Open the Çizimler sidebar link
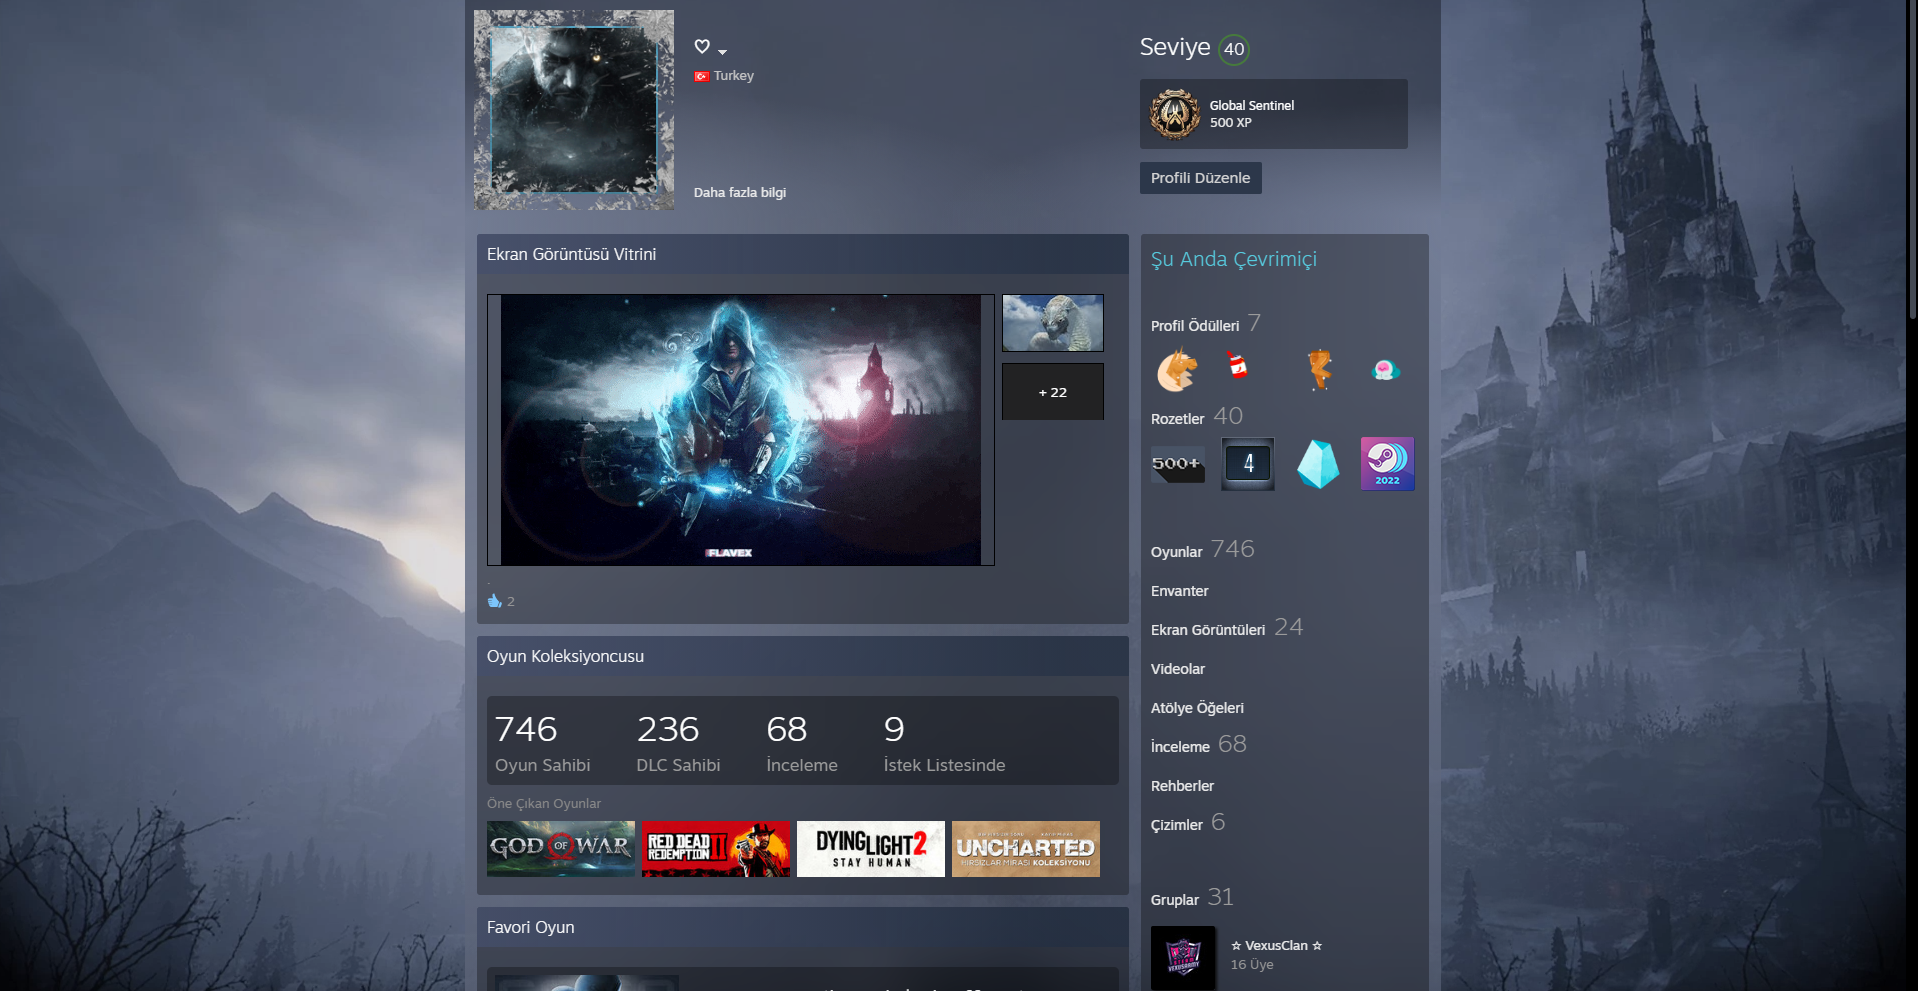 [x=1188, y=823]
